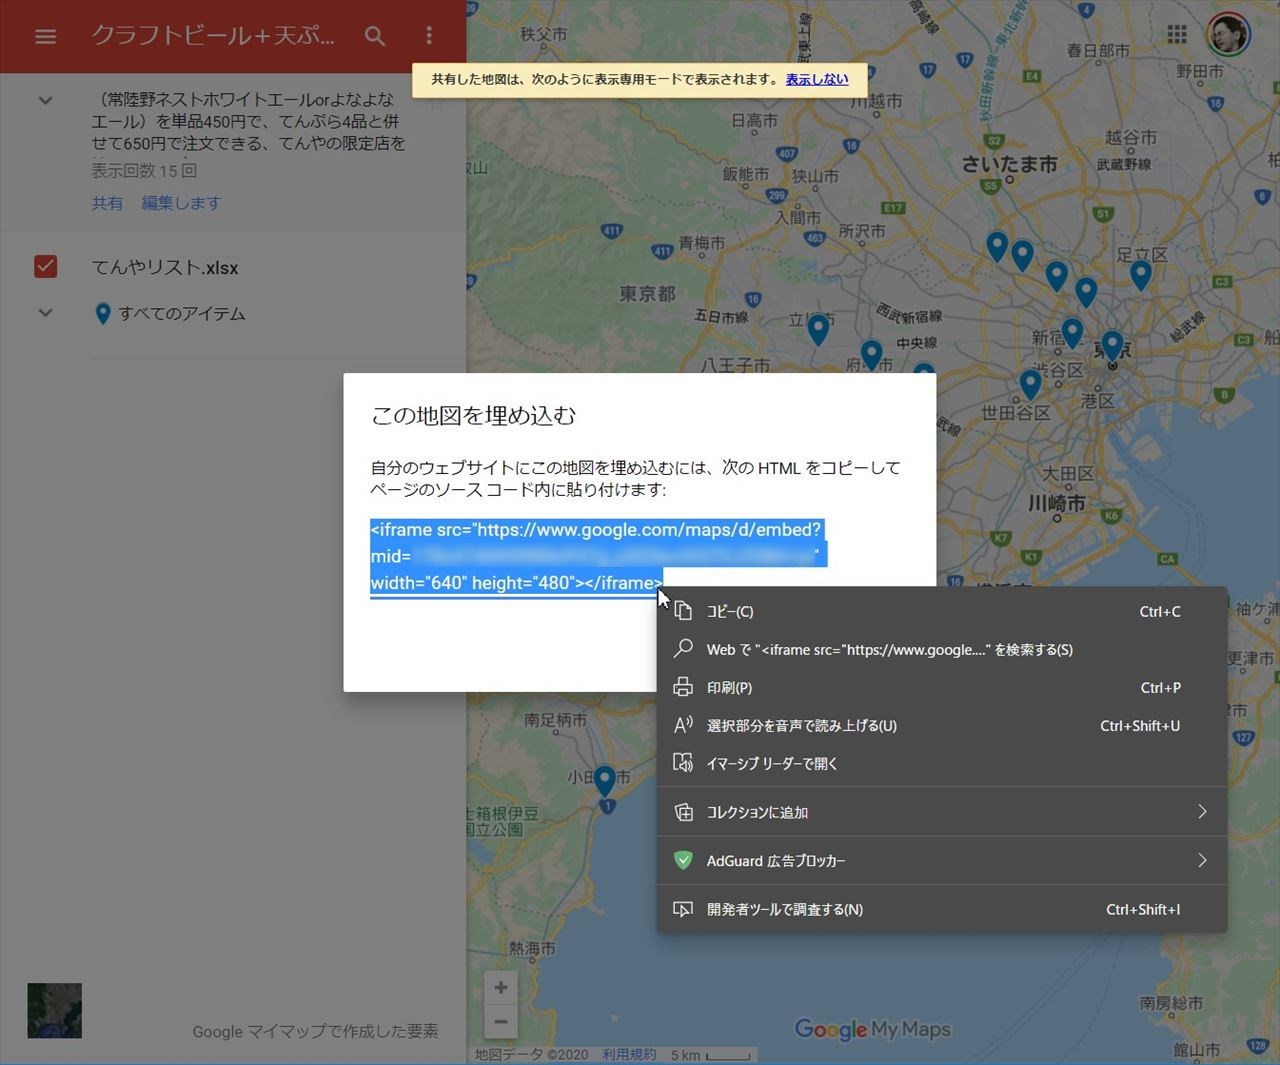
Task: Click the blue pin beside すべてのアイテム
Action: [102, 314]
